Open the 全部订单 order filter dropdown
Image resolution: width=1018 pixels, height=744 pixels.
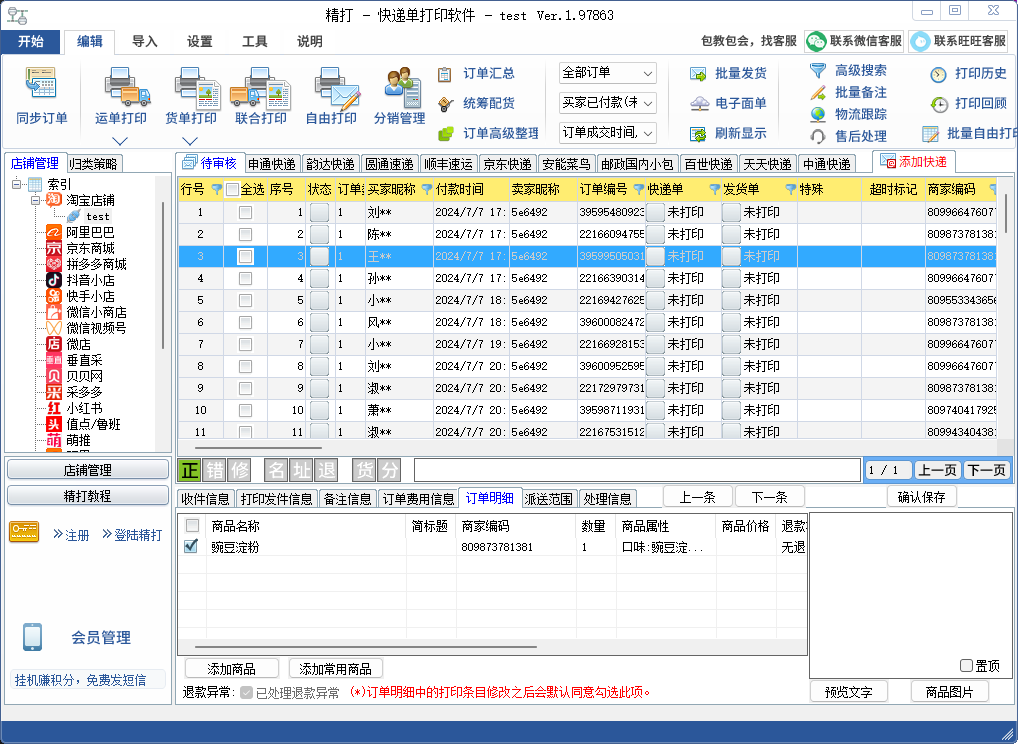click(607, 73)
